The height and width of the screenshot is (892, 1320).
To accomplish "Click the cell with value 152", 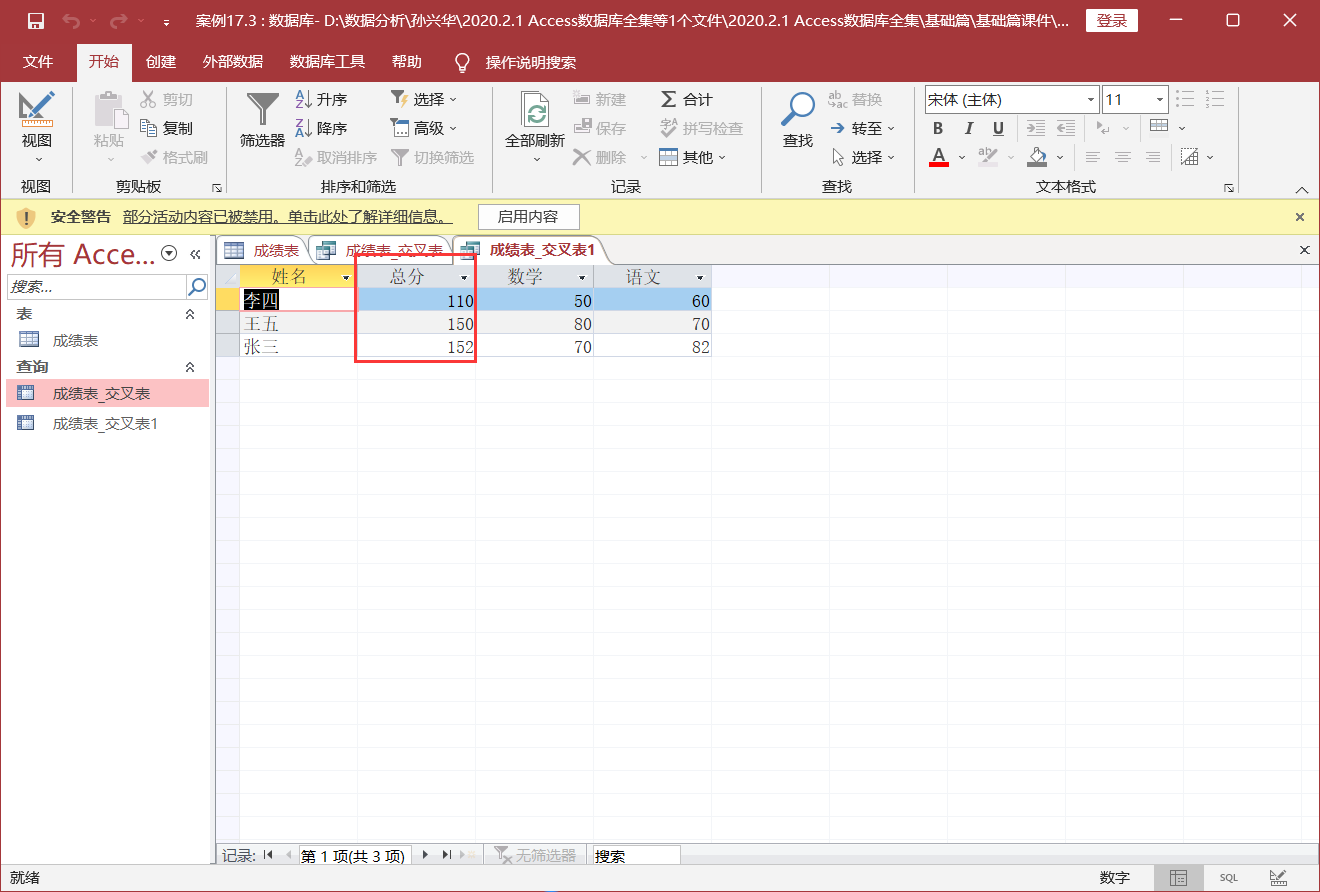I will 416,347.
